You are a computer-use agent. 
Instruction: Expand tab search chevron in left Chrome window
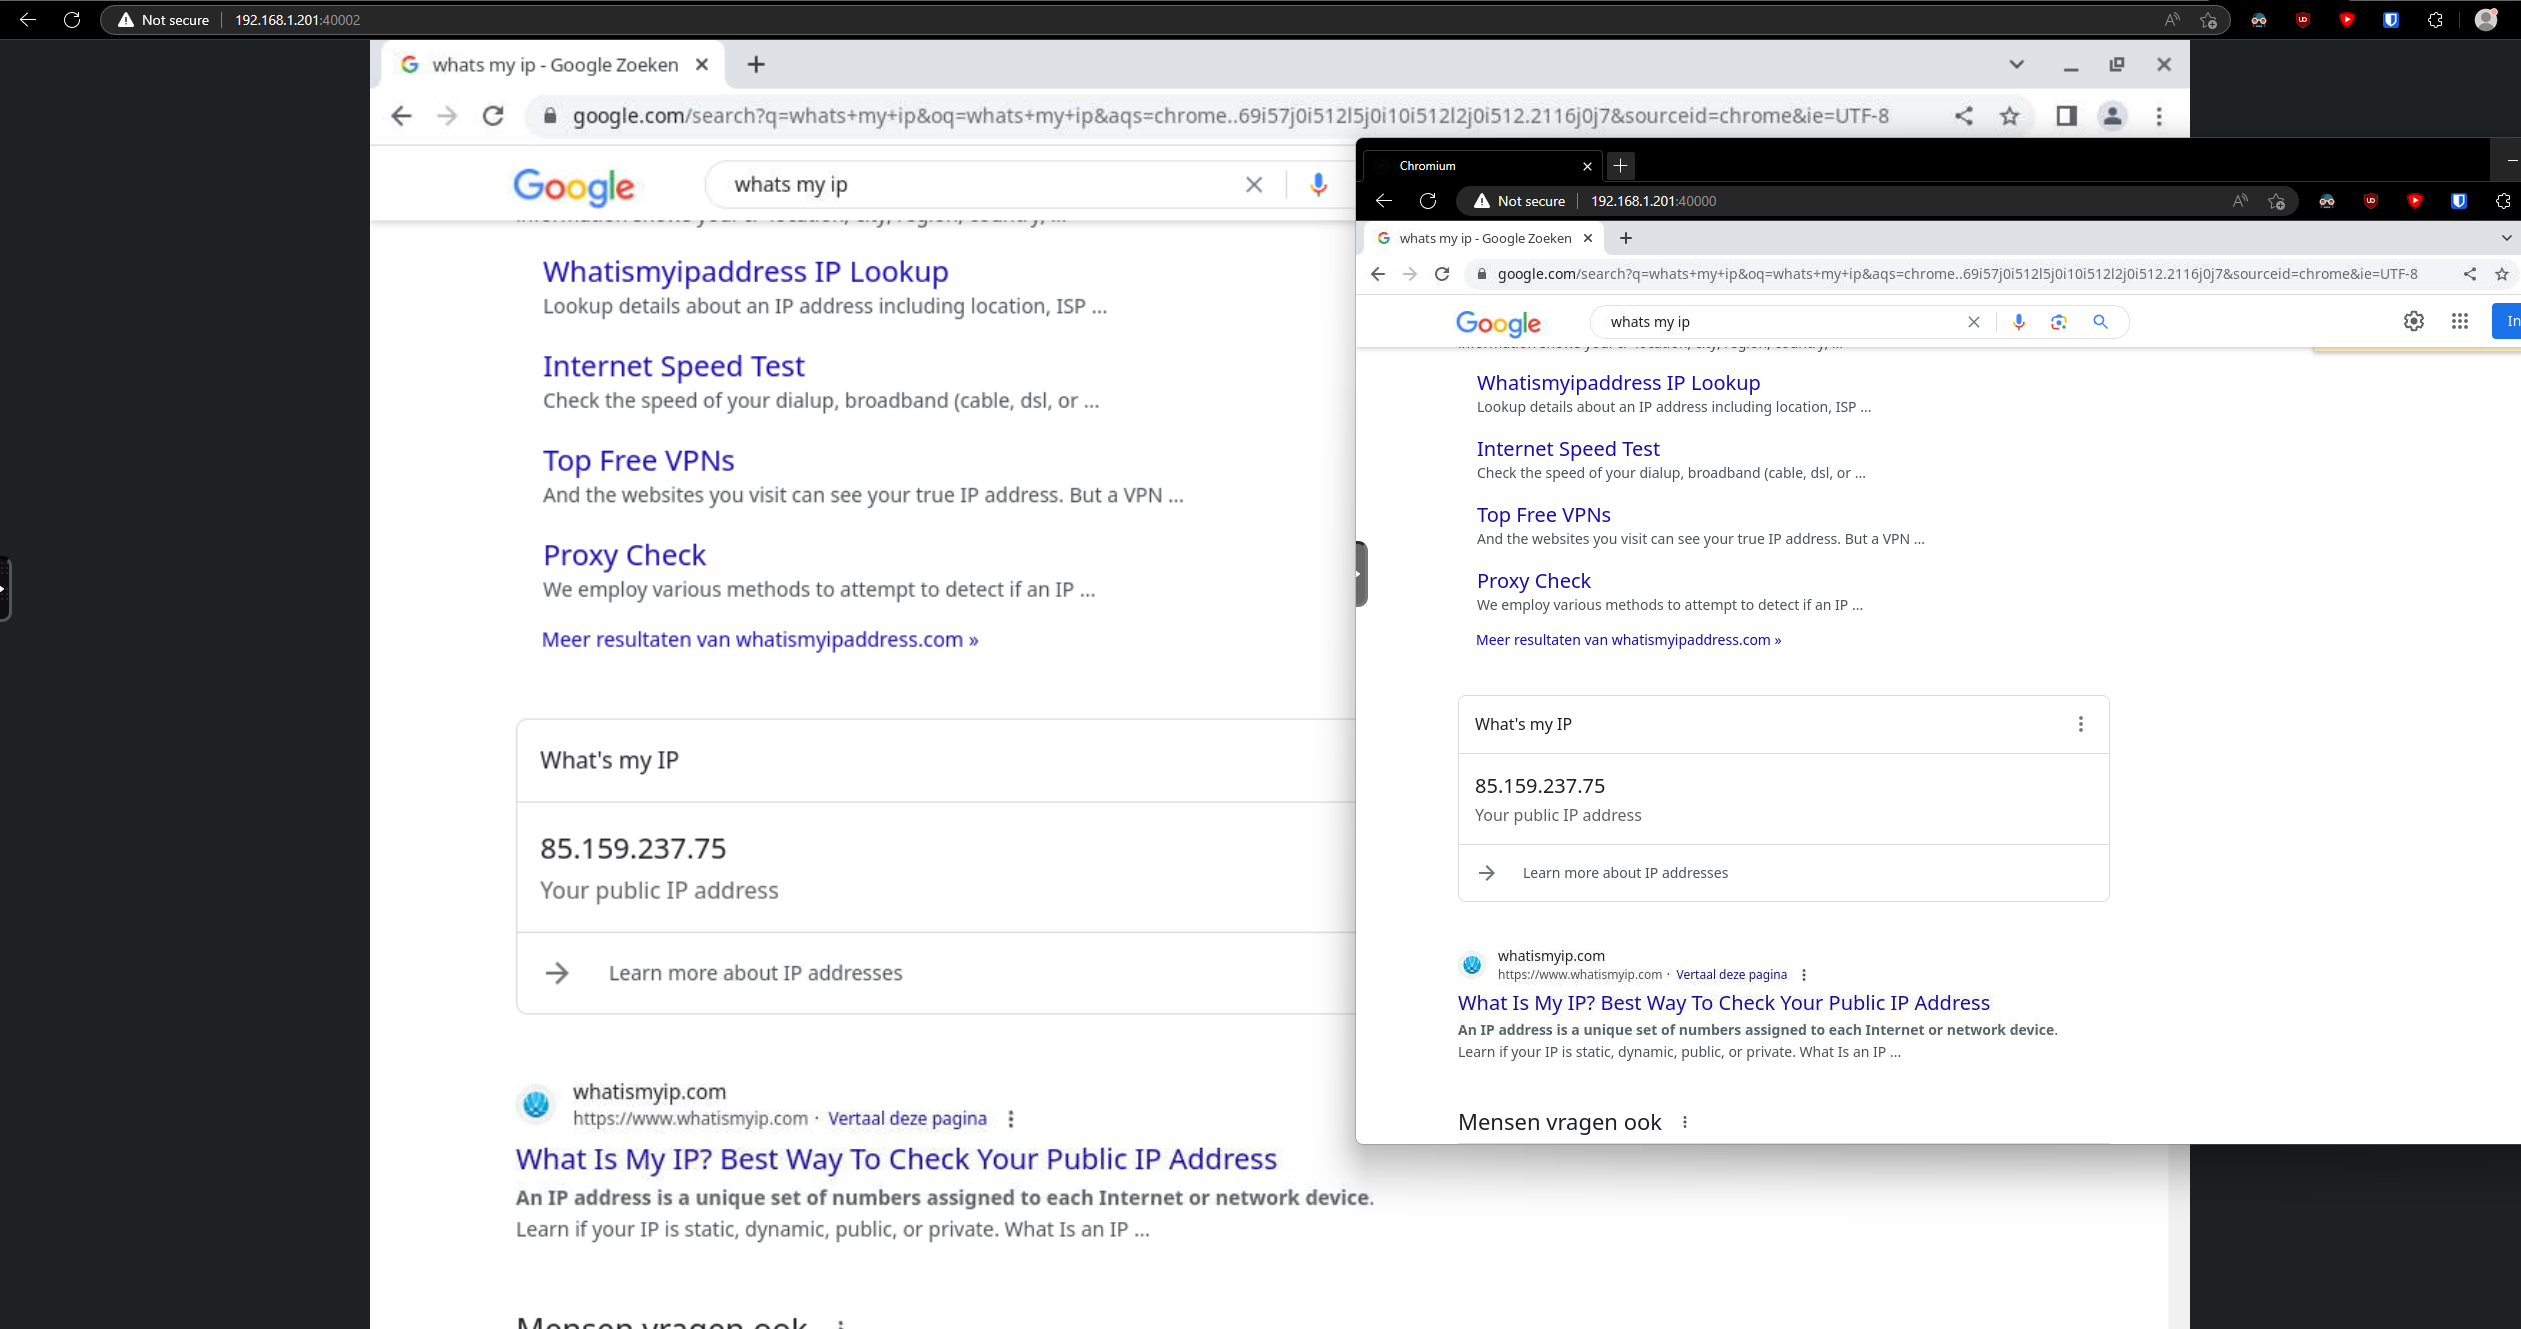click(2016, 65)
